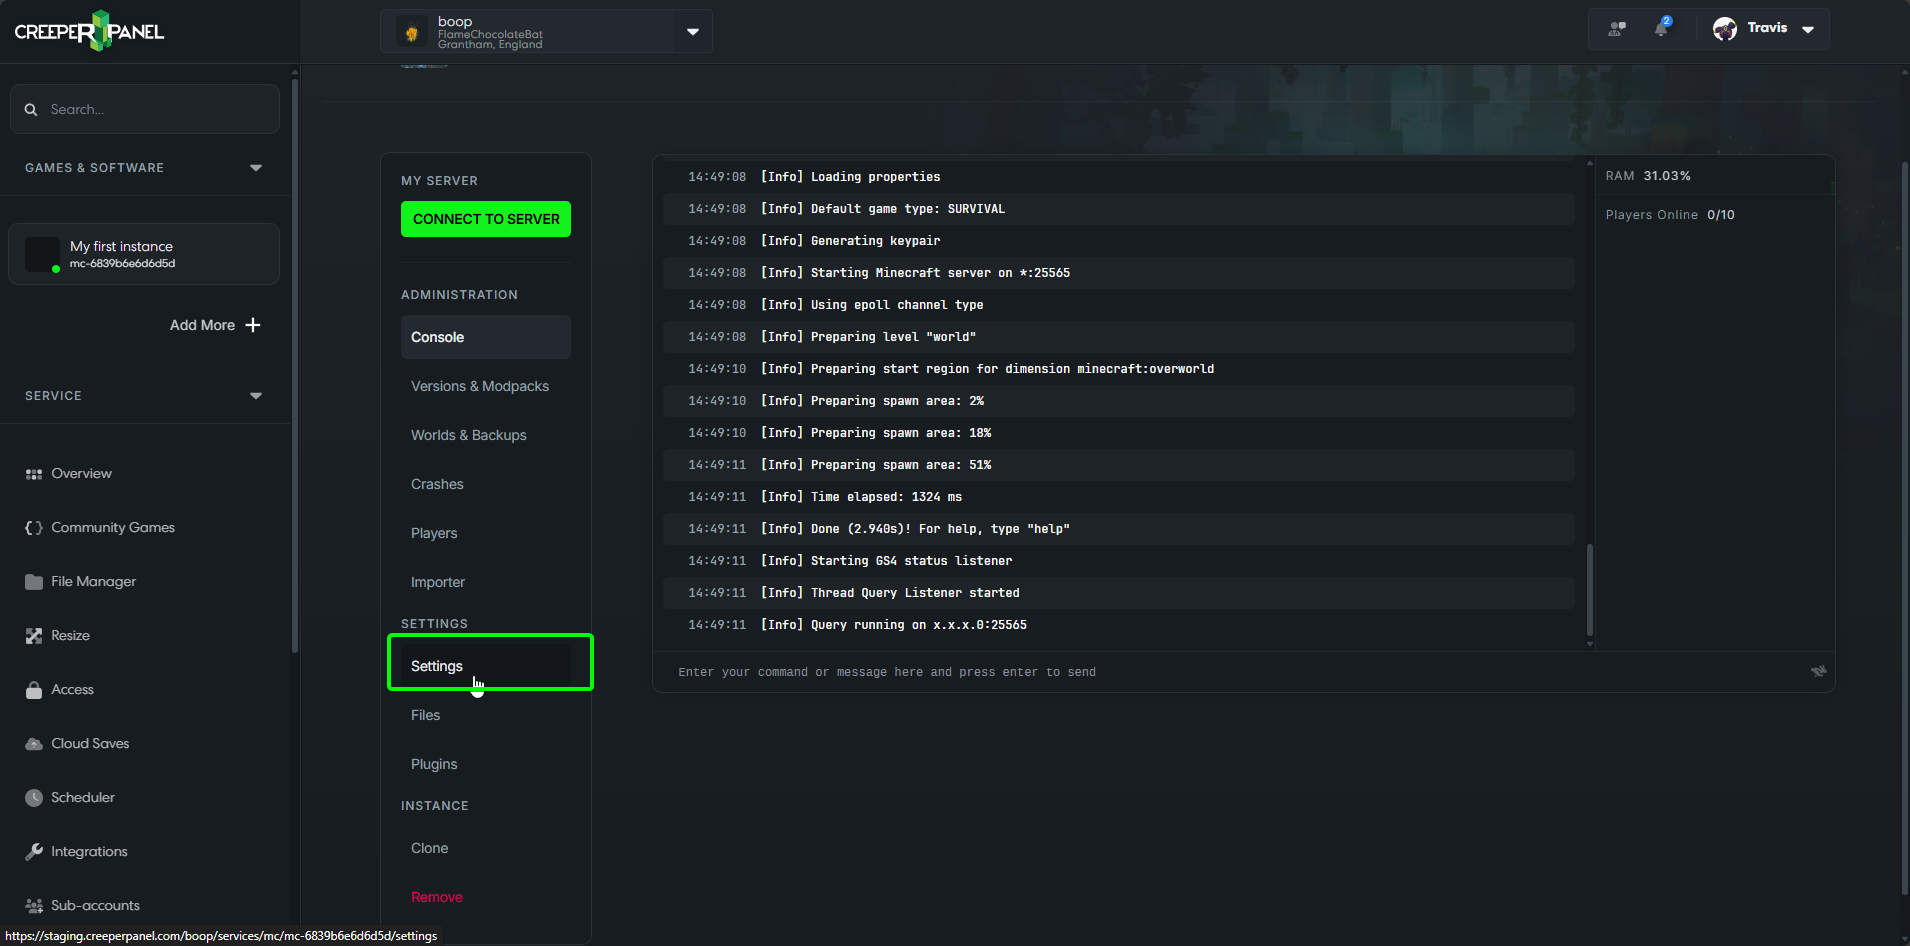Open the notifications bell

coord(1662,28)
